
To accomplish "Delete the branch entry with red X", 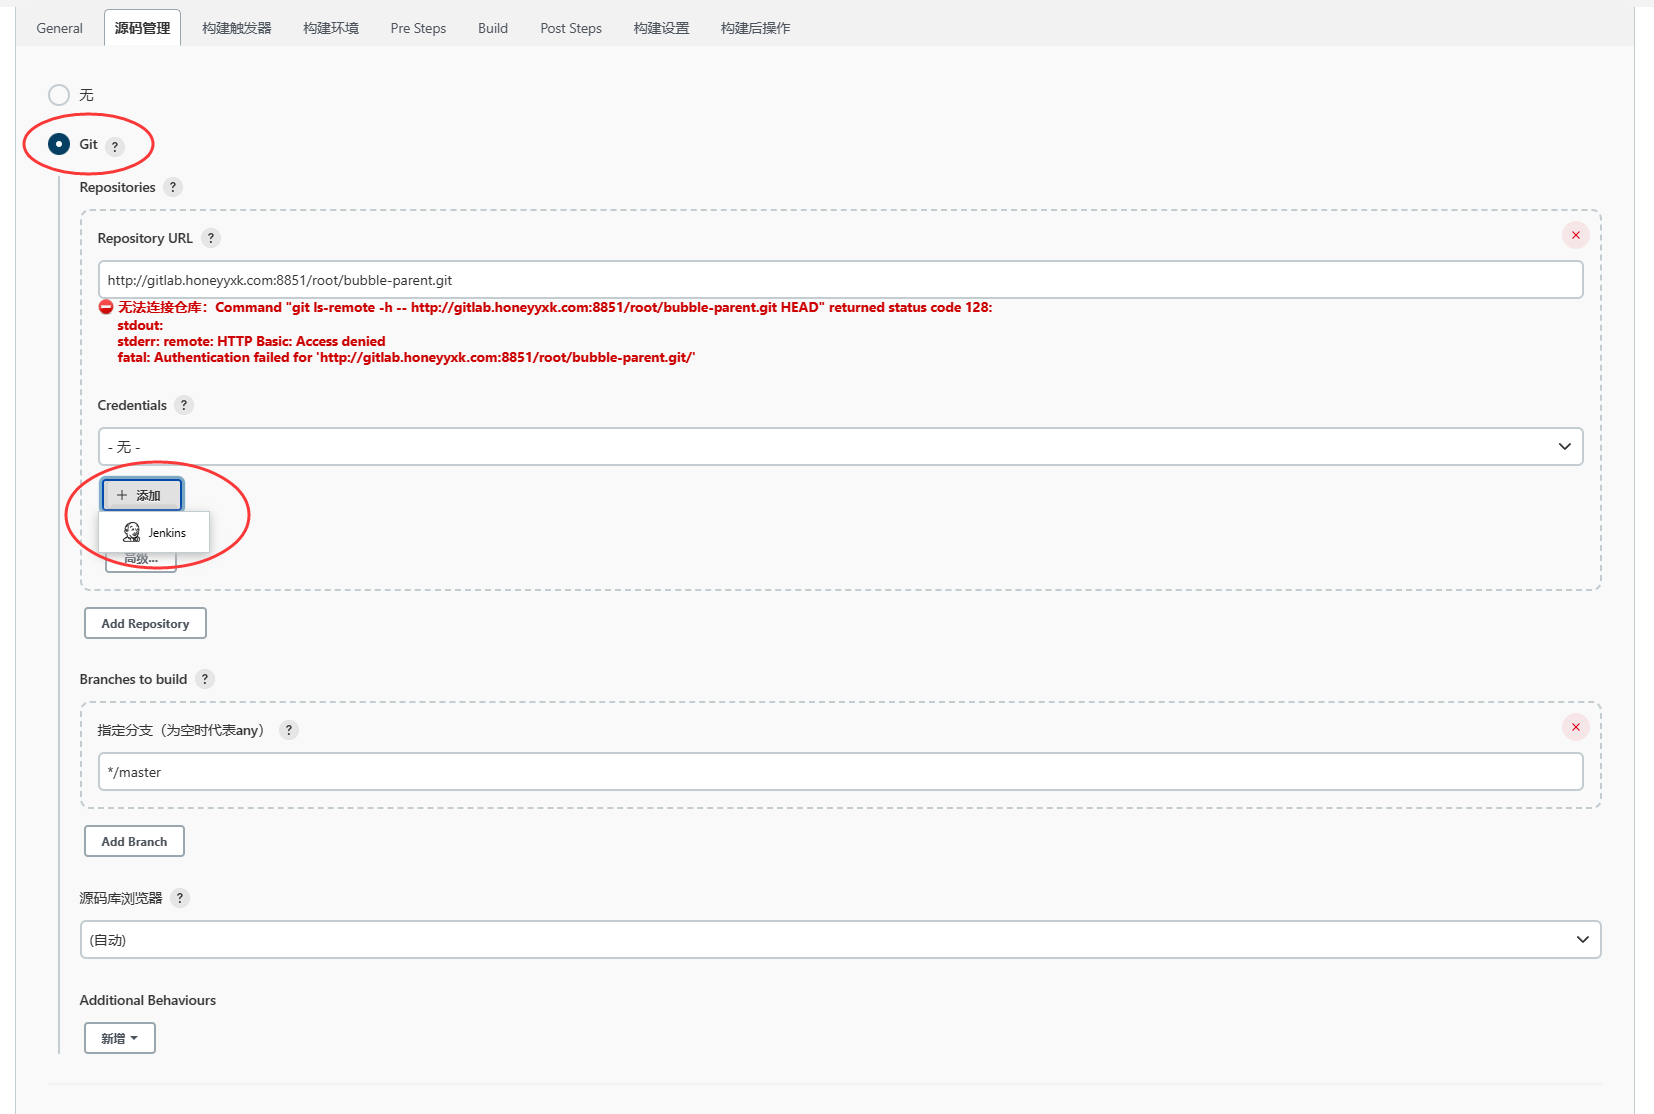I will (x=1576, y=727).
